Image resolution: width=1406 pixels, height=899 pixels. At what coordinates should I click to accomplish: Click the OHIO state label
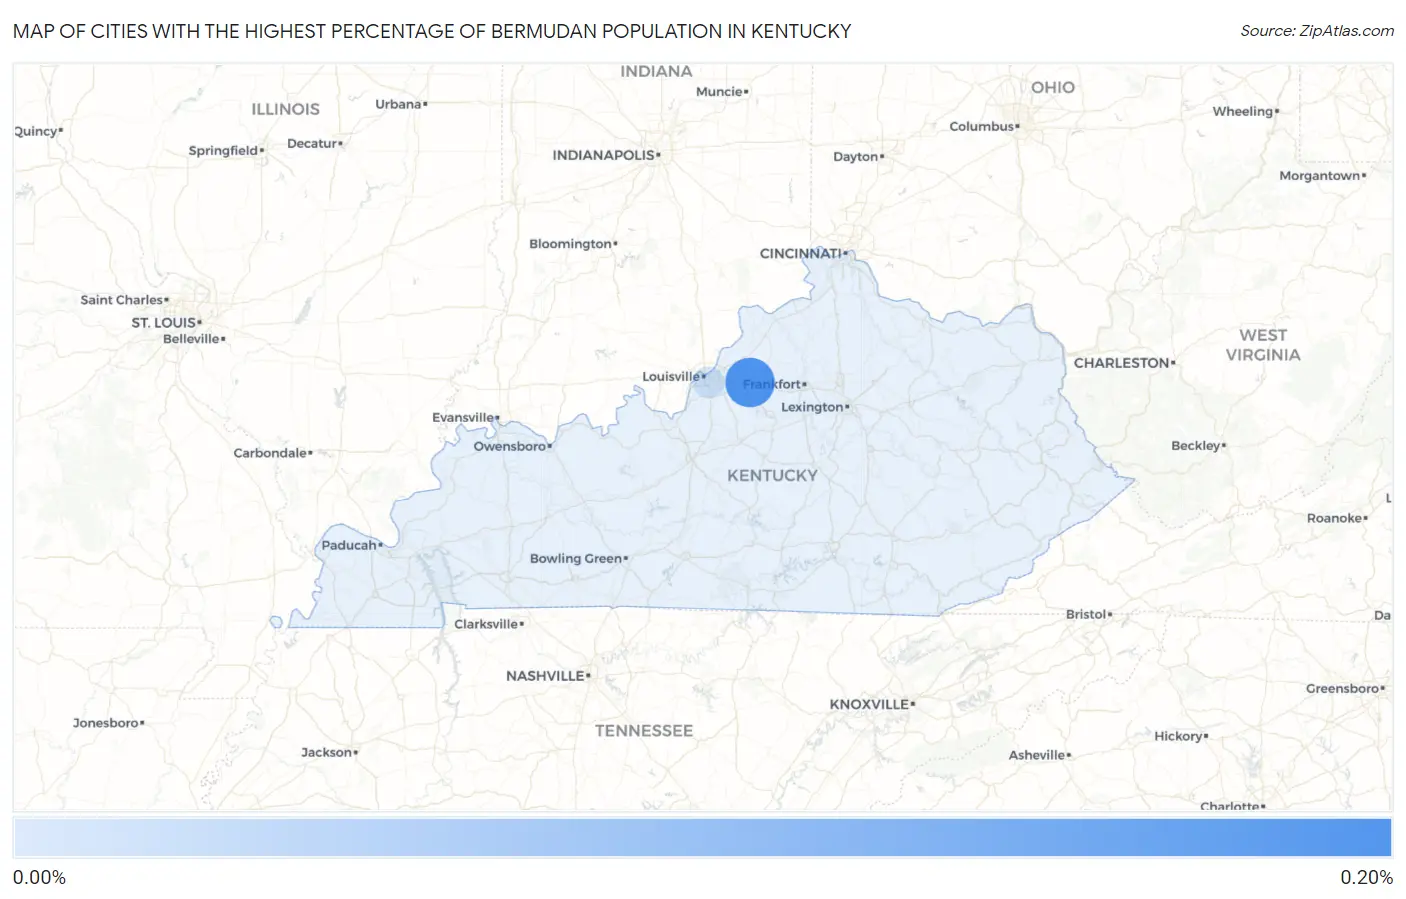pos(1053,88)
